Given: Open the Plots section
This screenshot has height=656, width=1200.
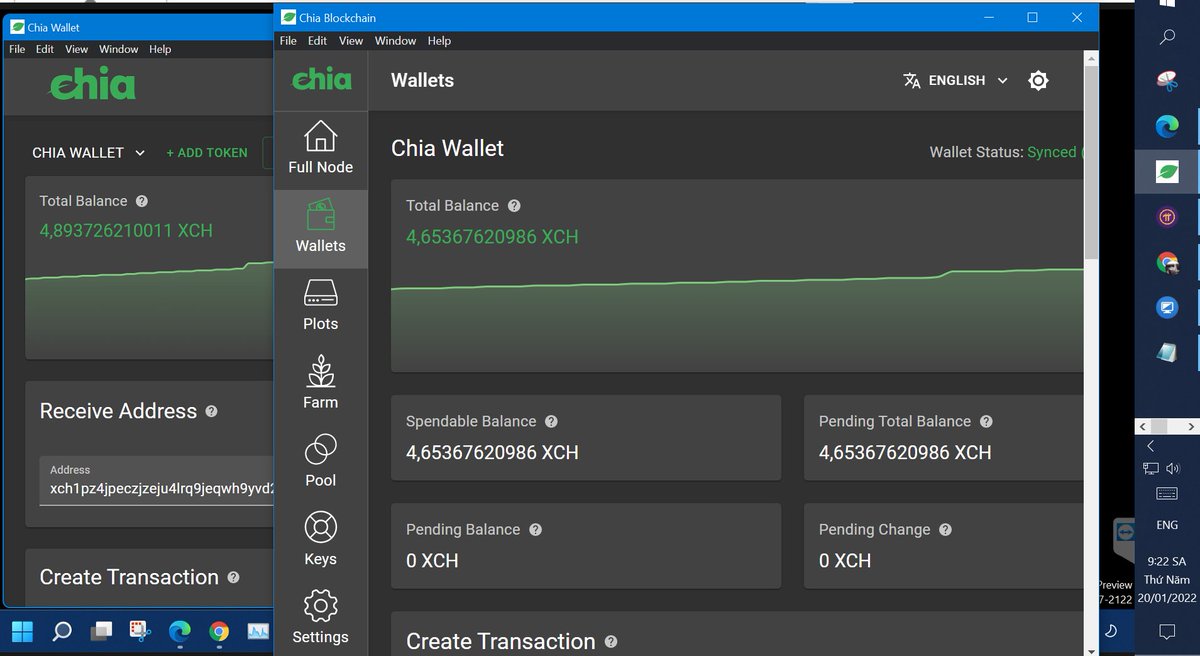Looking at the screenshot, I should [320, 305].
